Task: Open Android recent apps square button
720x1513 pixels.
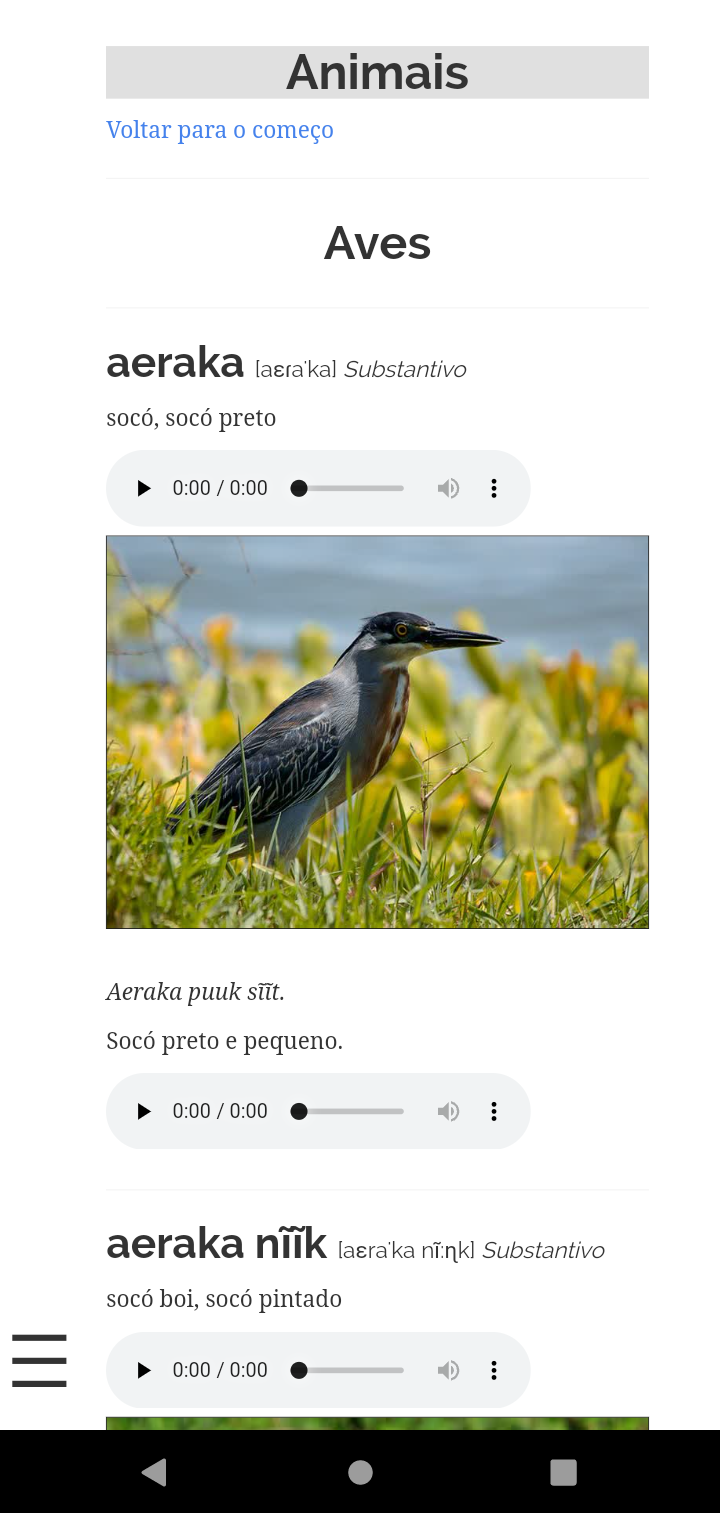Action: [564, 1472]
